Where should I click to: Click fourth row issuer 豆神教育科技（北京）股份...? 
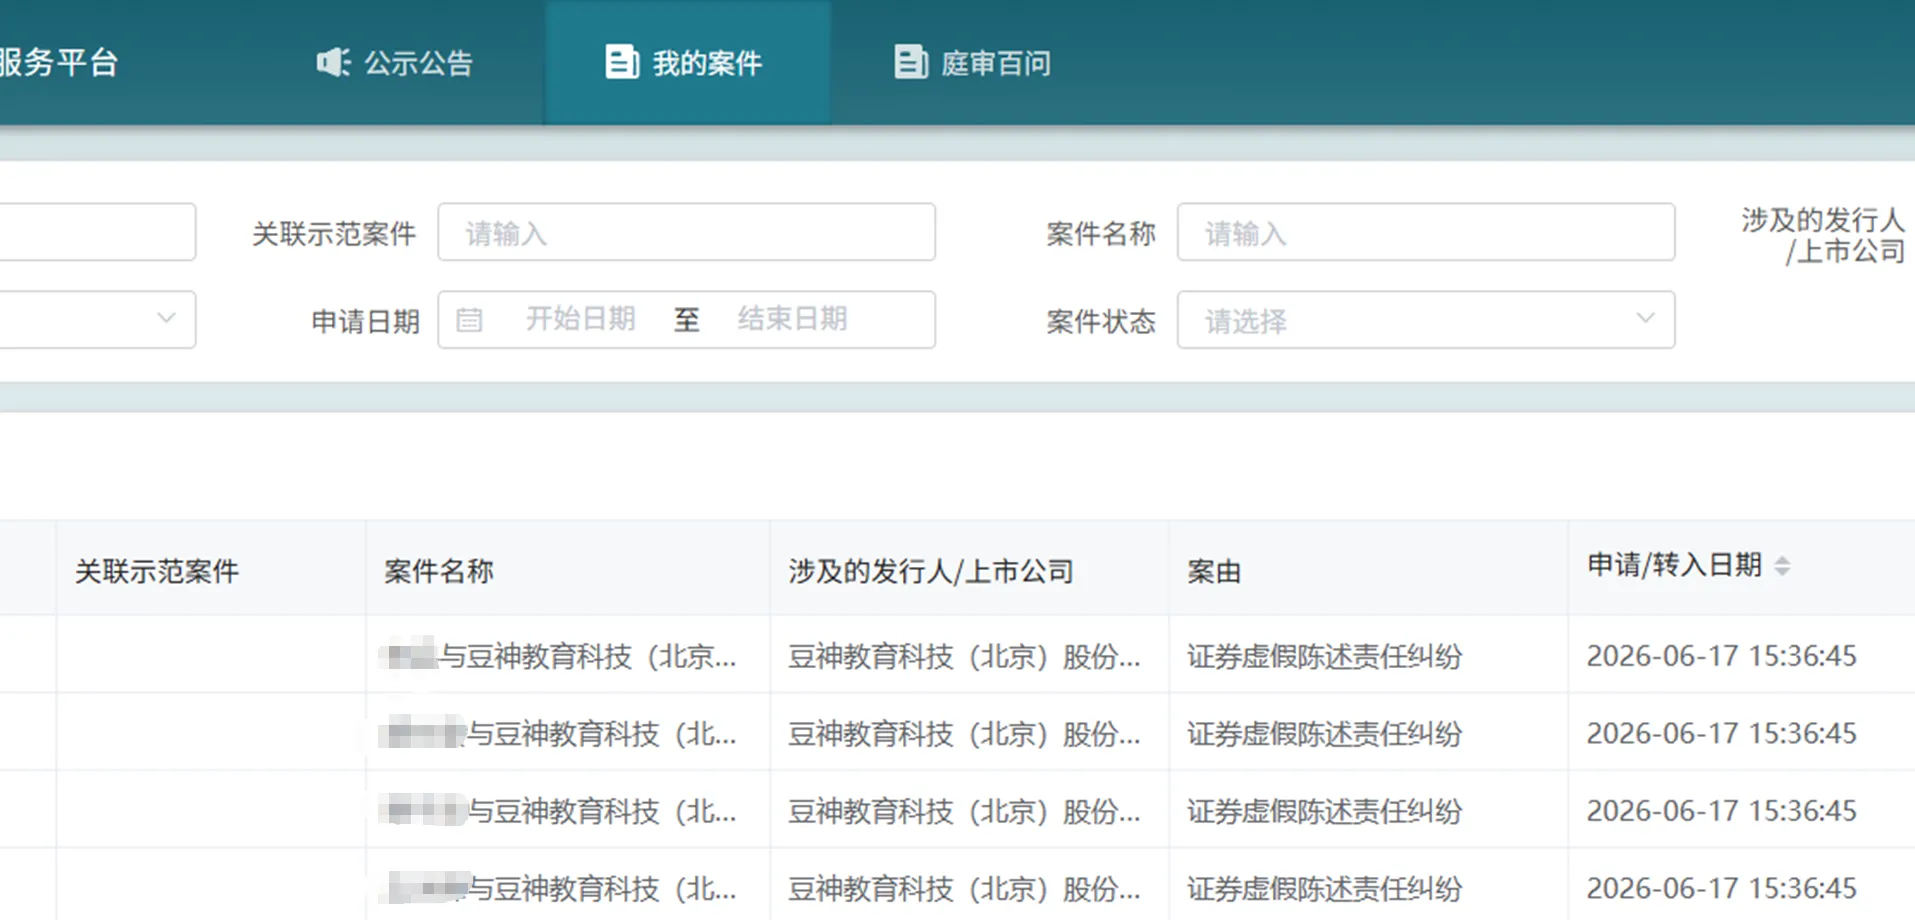tap(964, 888)
